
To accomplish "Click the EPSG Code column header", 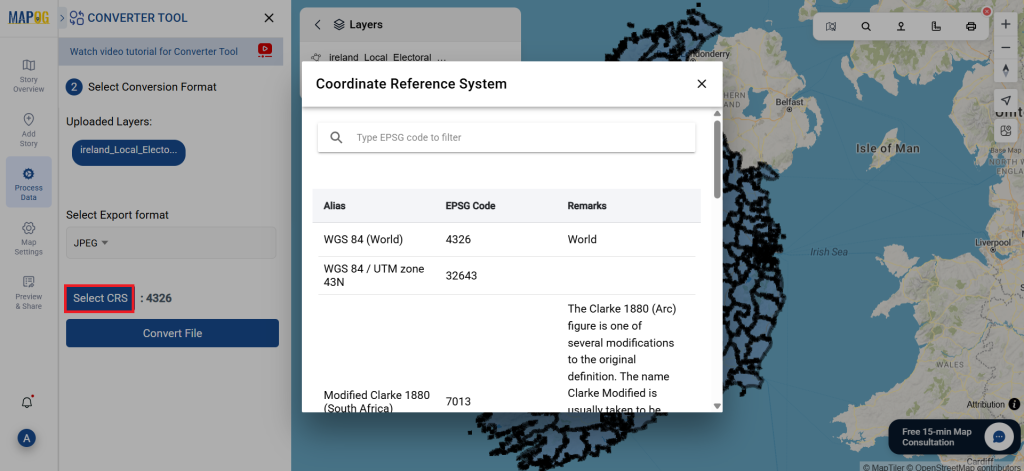I will click(x=470, y=206).
